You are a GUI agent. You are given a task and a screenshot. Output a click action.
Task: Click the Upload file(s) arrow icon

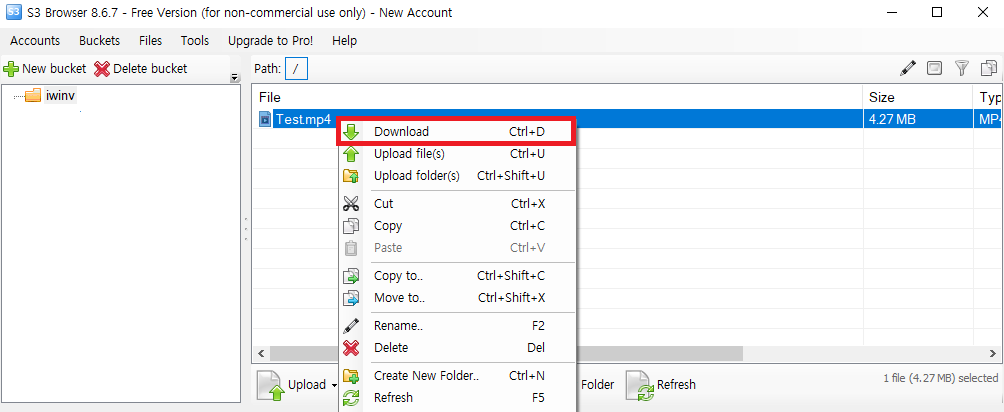(x=351, y=154)
